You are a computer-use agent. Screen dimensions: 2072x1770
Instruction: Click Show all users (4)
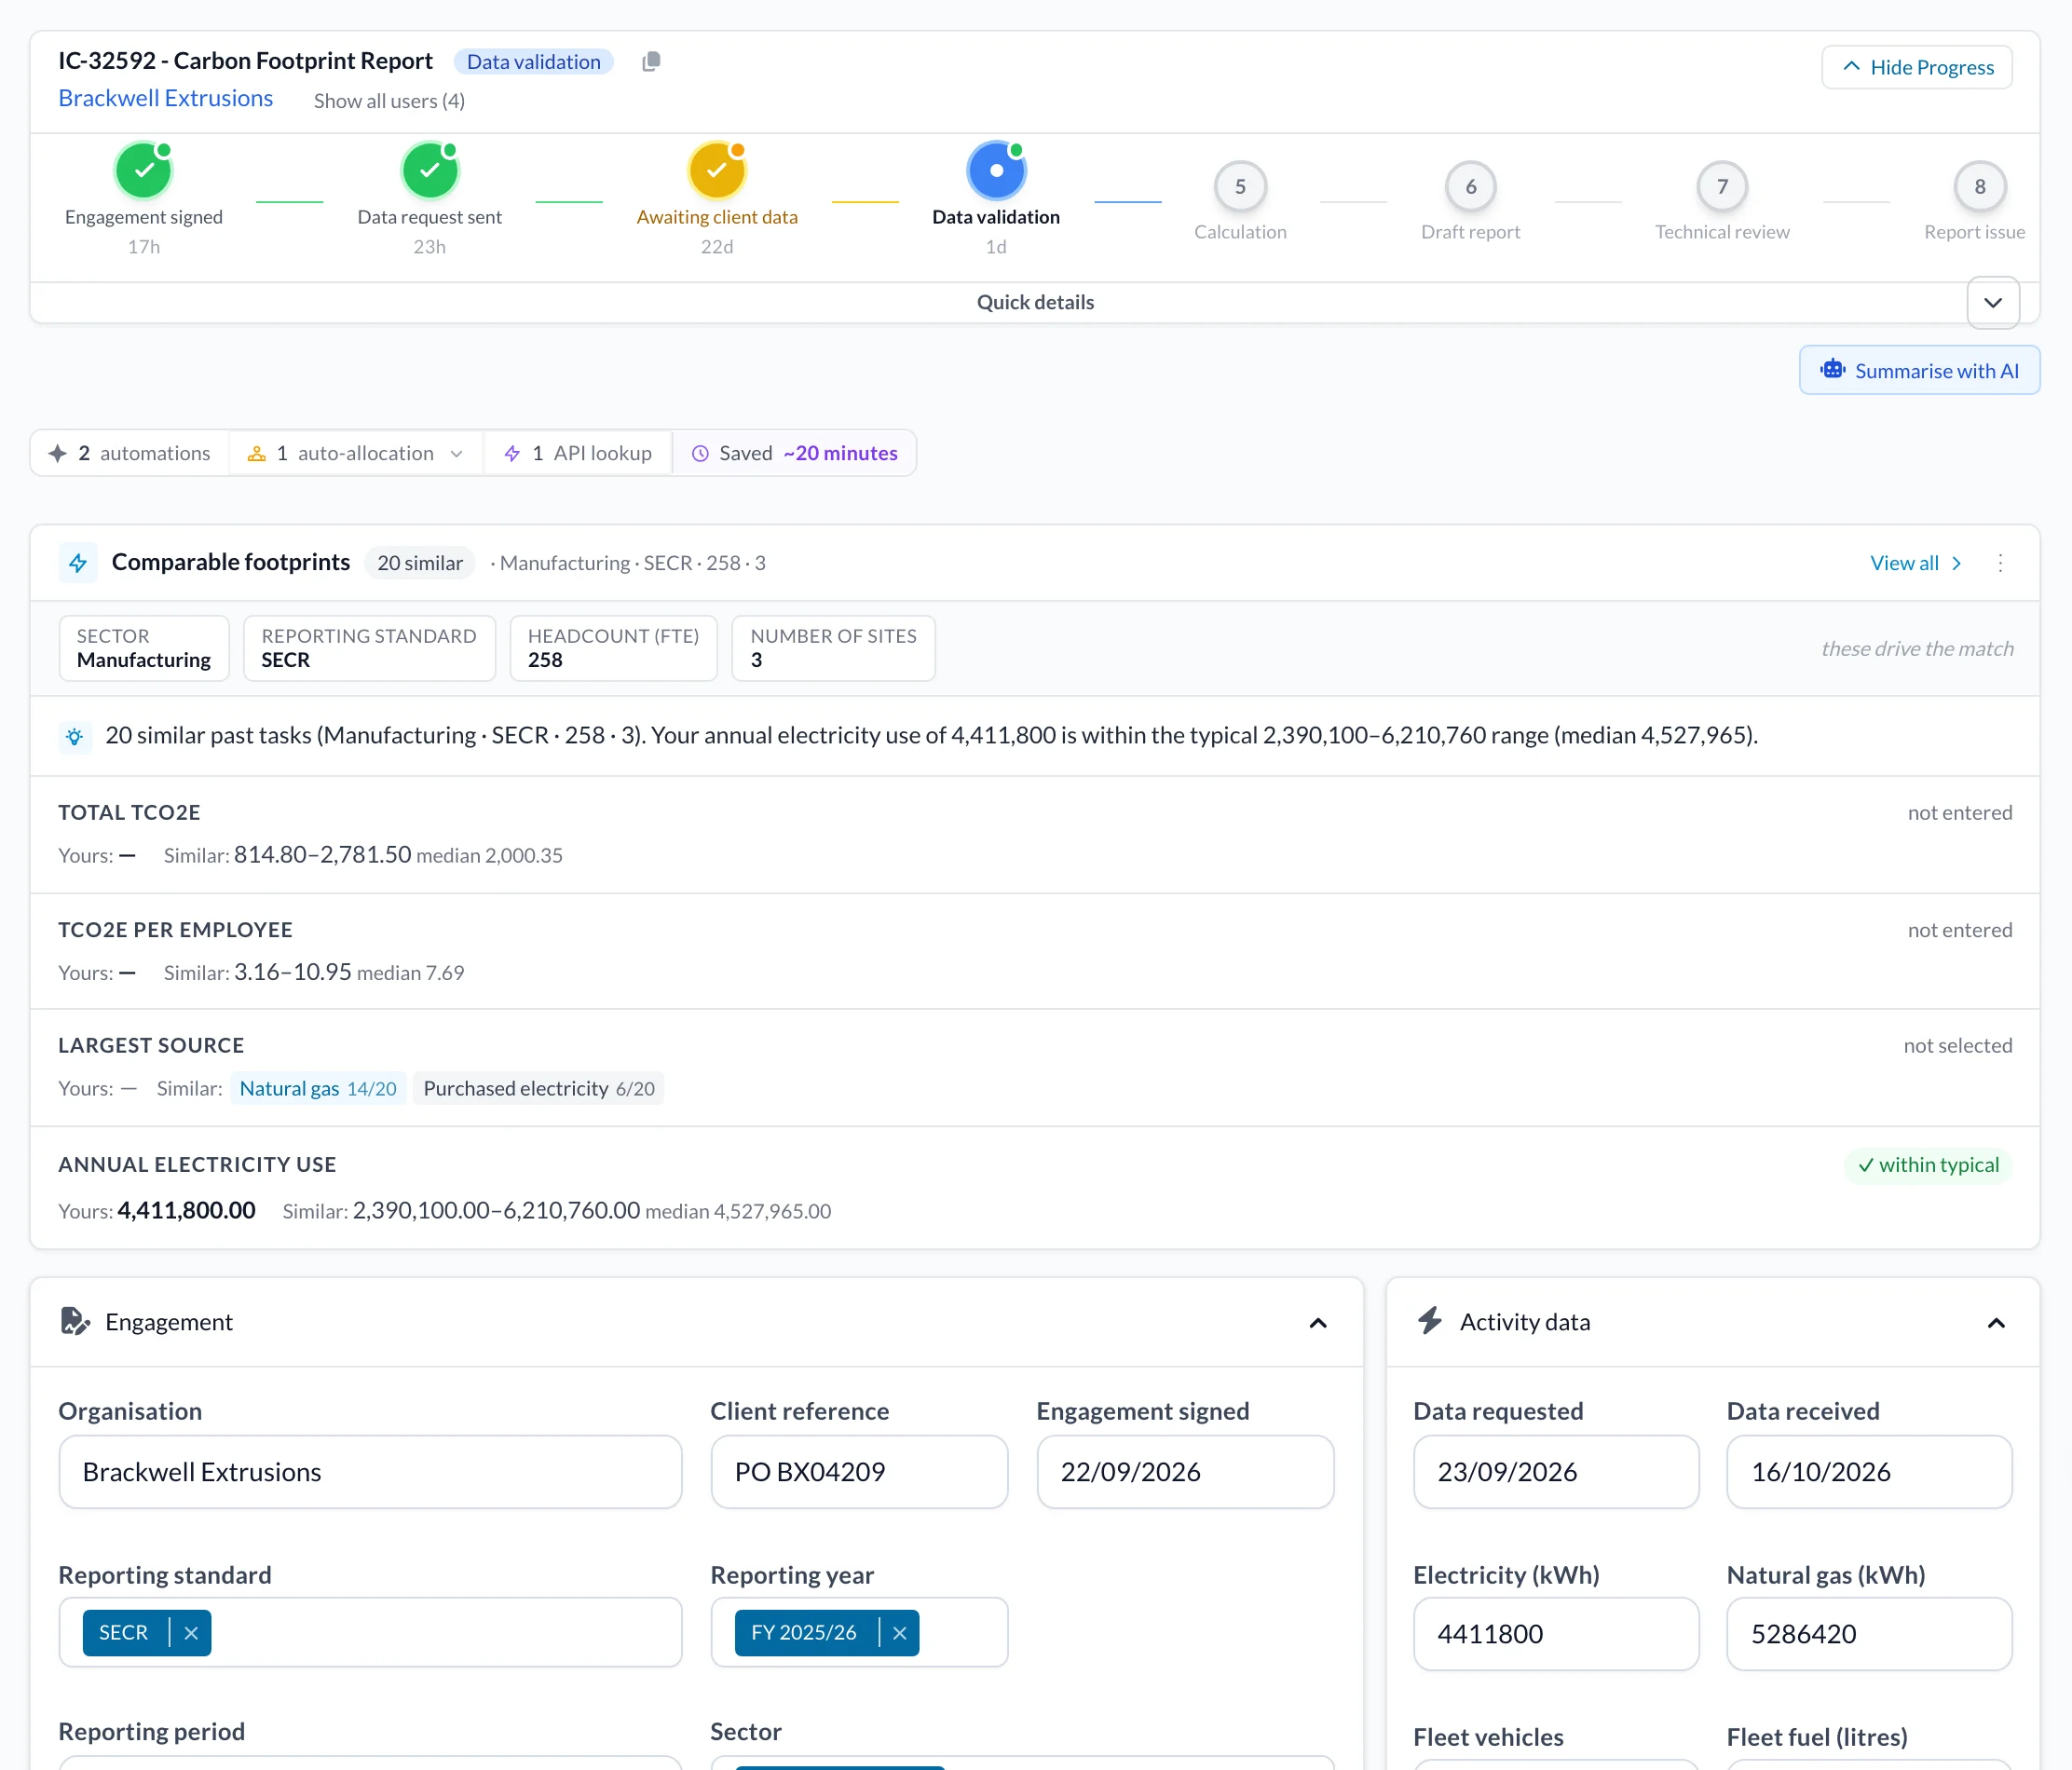click(x=389, y=101)
